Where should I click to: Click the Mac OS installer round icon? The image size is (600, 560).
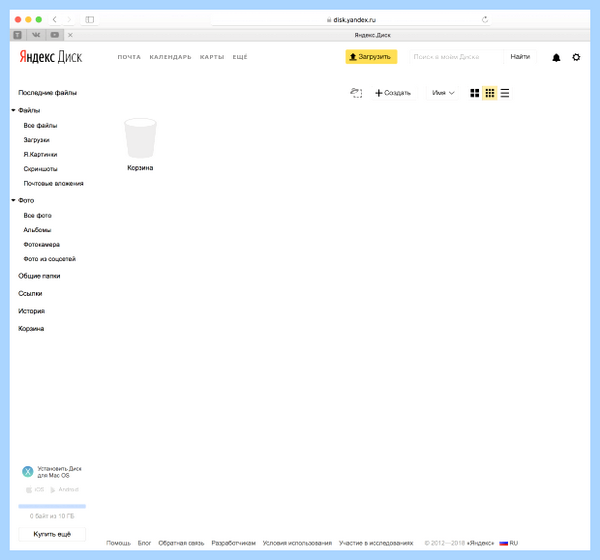[28, 472]
